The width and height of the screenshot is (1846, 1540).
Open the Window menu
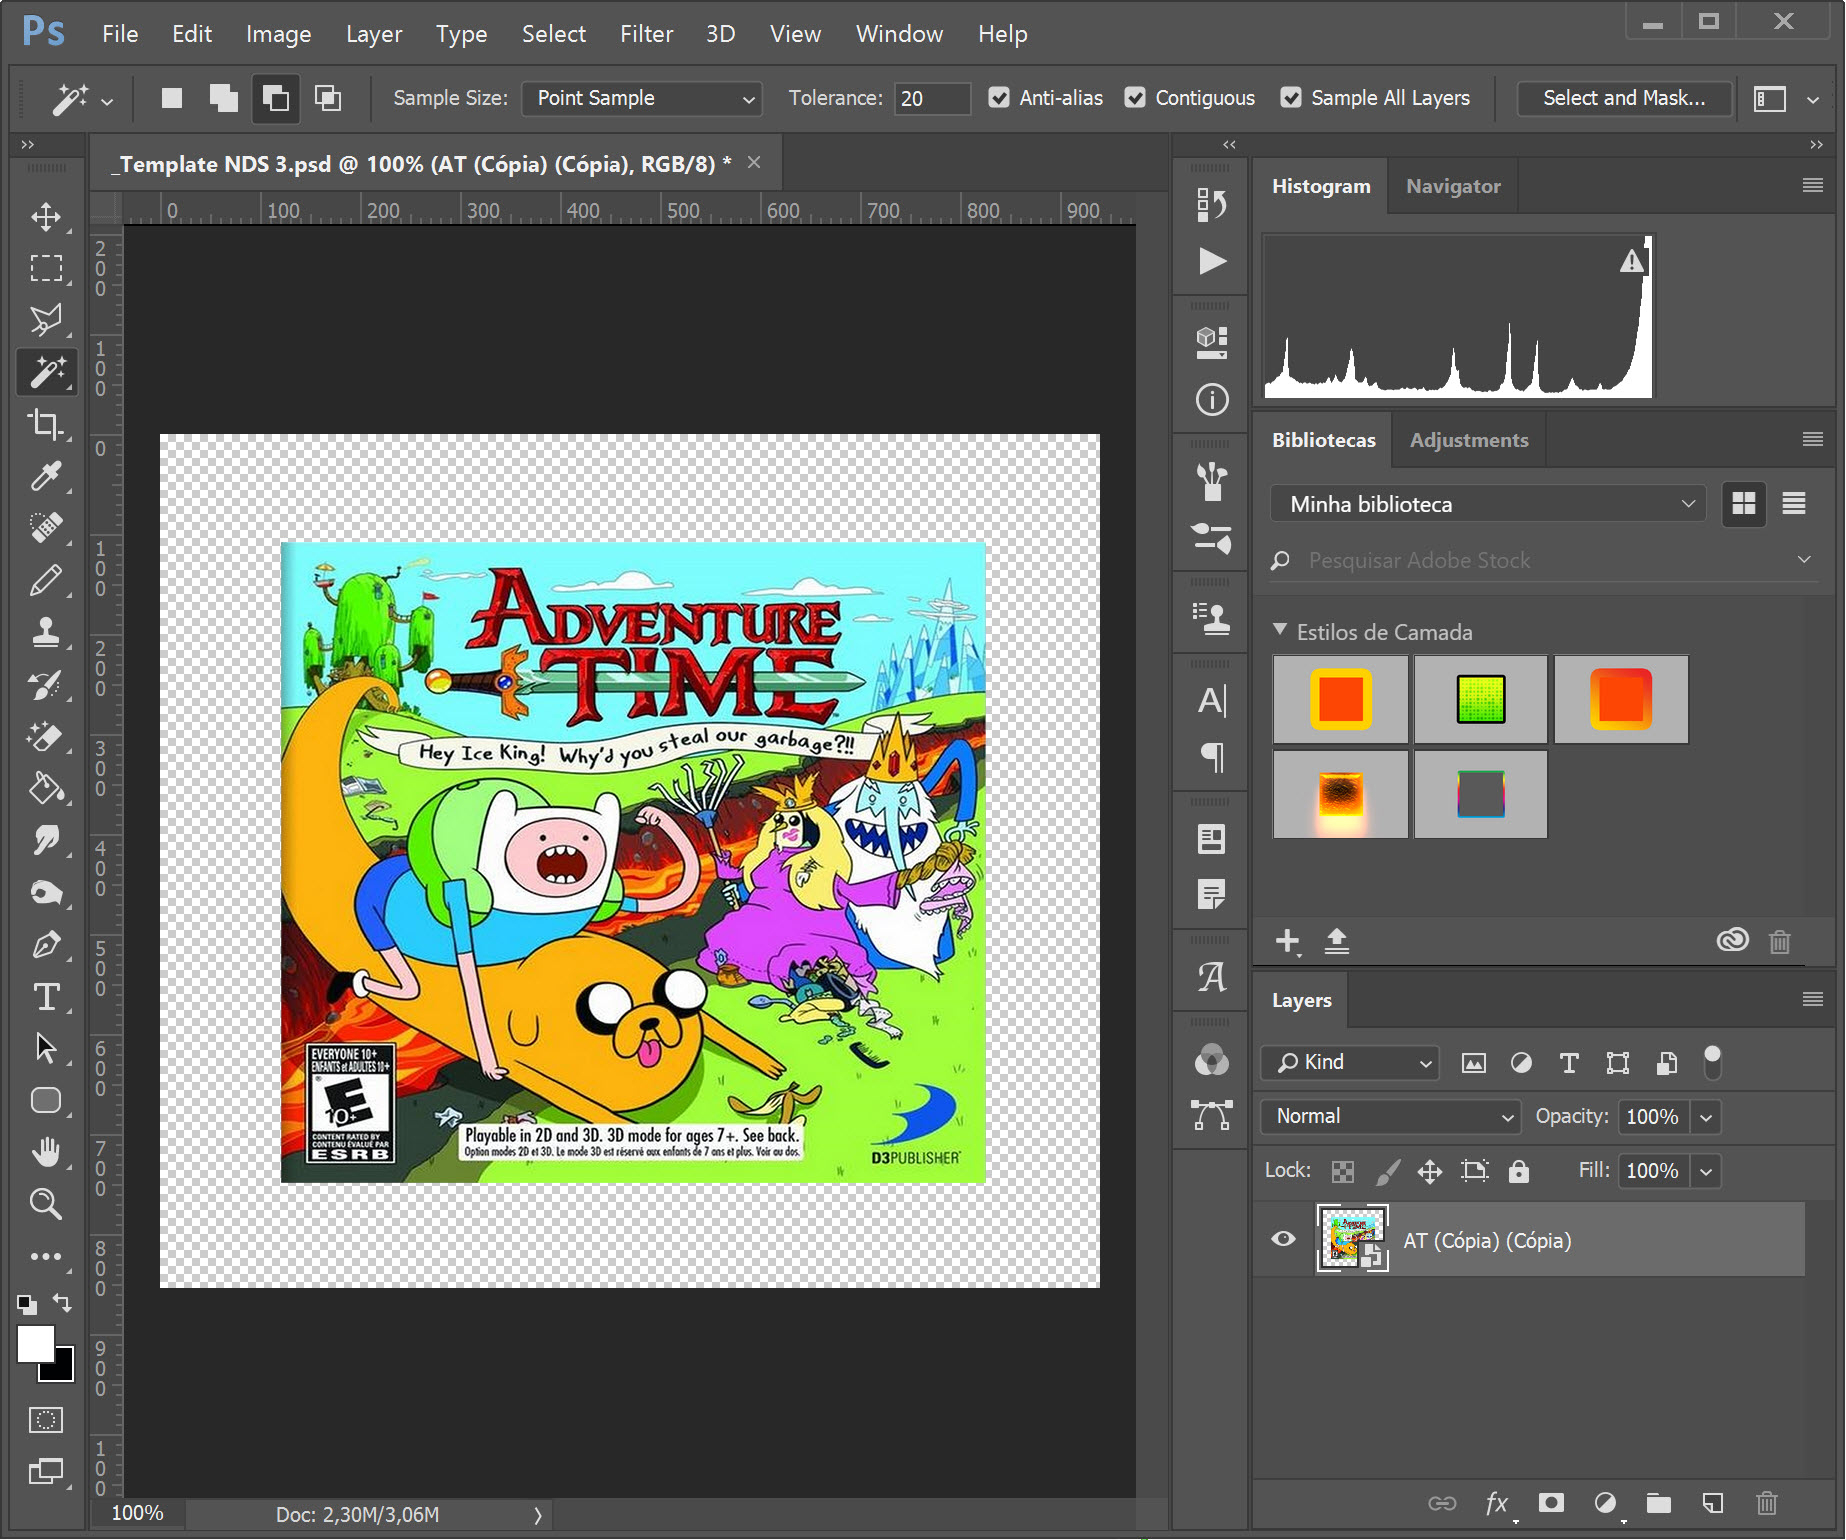click(x=899, y=34)
